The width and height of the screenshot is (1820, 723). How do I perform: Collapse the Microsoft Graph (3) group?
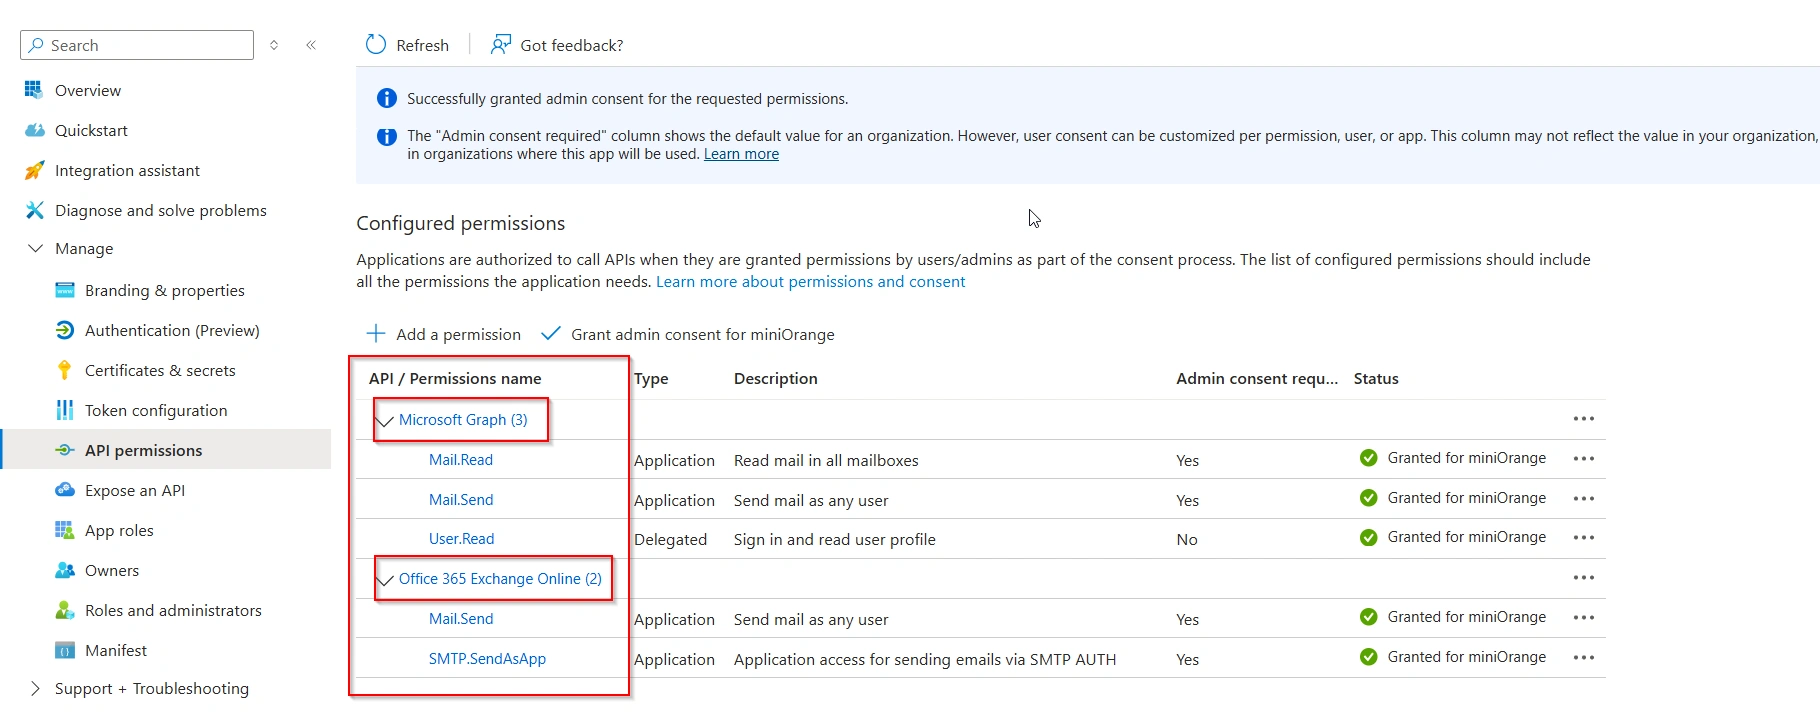tap(384, 421)
